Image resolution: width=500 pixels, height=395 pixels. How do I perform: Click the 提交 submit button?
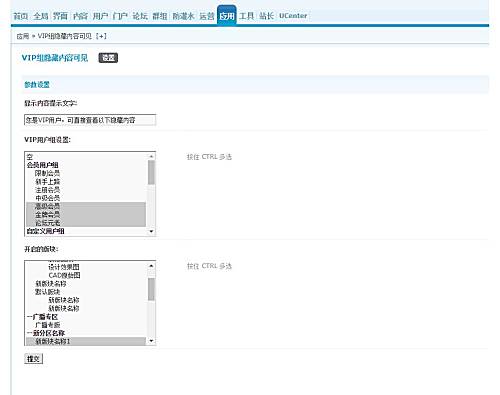(34, 359)
